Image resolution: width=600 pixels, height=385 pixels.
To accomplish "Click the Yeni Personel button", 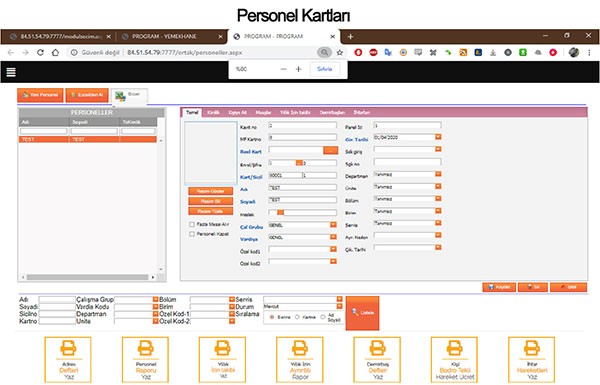I will (x=40, y=95).
